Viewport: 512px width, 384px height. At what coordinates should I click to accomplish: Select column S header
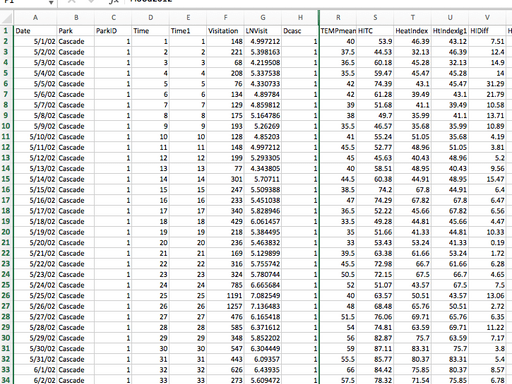coord(375,18)
